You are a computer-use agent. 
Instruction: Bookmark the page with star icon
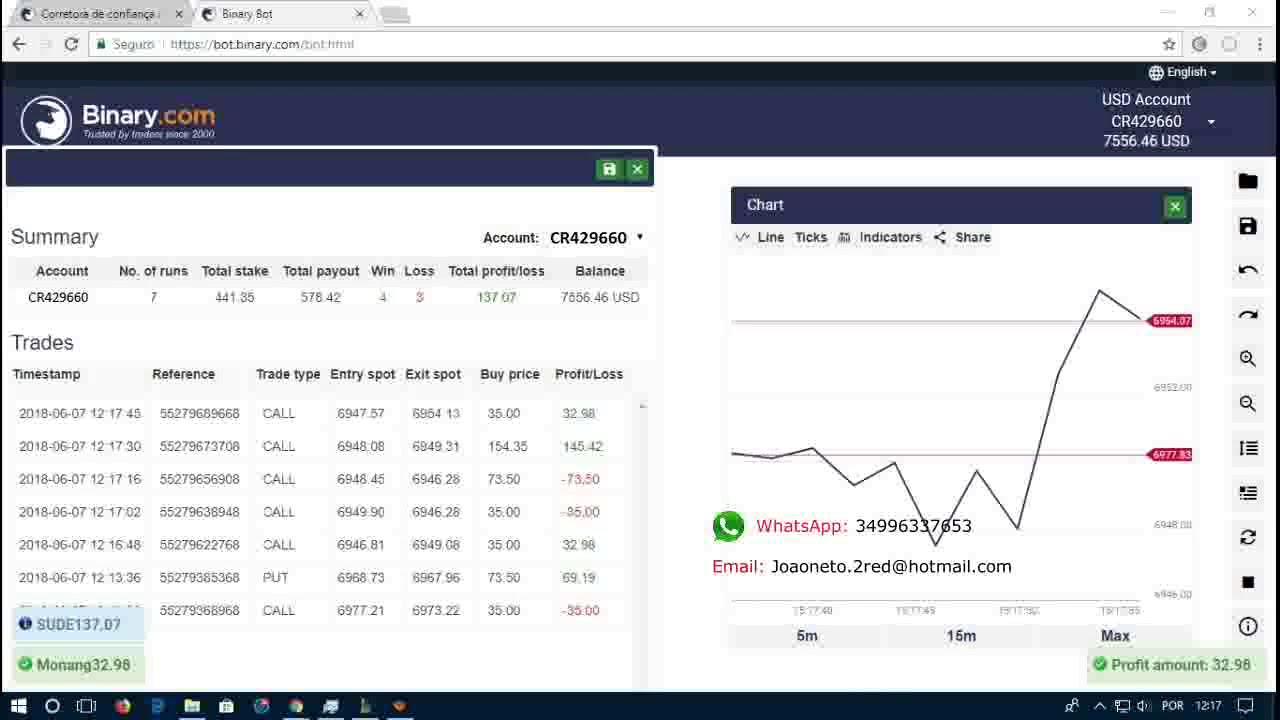point(1169,44)
